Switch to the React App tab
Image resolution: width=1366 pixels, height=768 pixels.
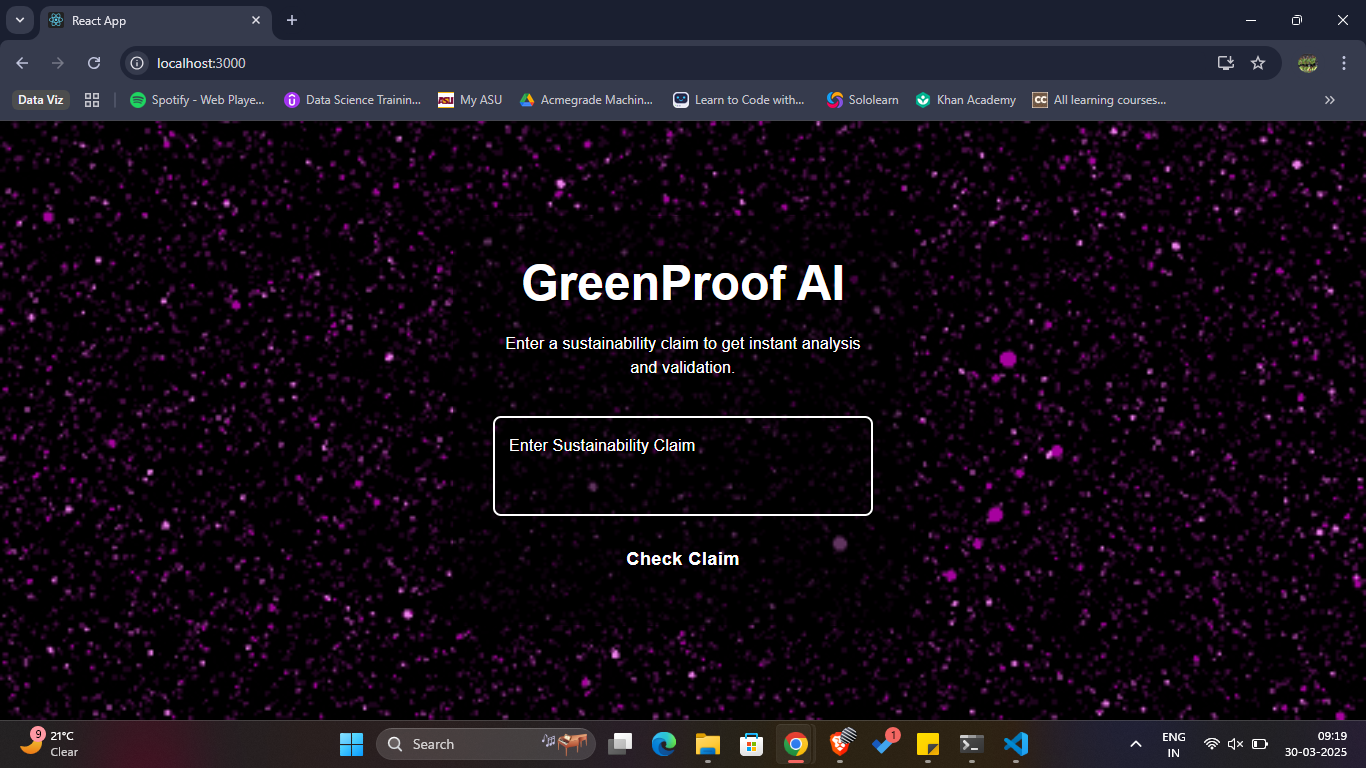pyautogui.click(x=150, y=20)
